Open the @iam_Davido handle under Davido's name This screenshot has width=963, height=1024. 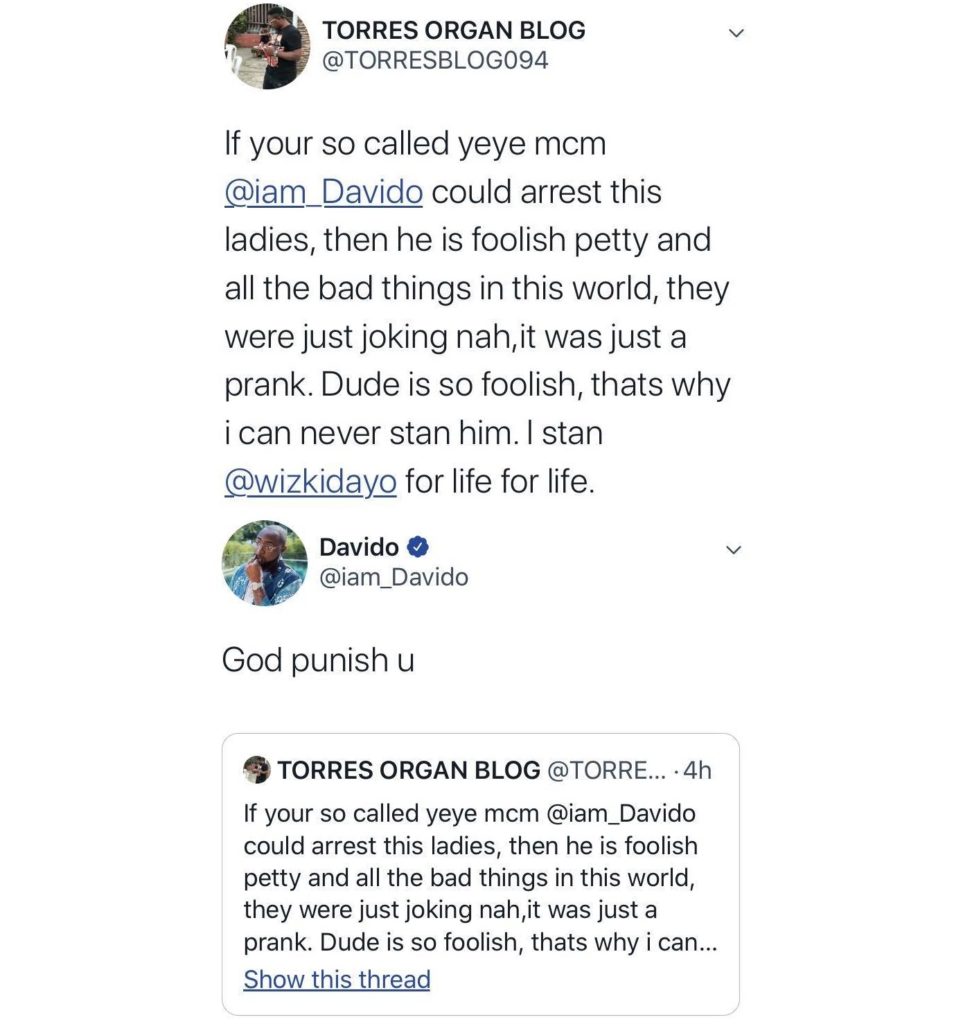pyautogui.click(x=393, y=577)
